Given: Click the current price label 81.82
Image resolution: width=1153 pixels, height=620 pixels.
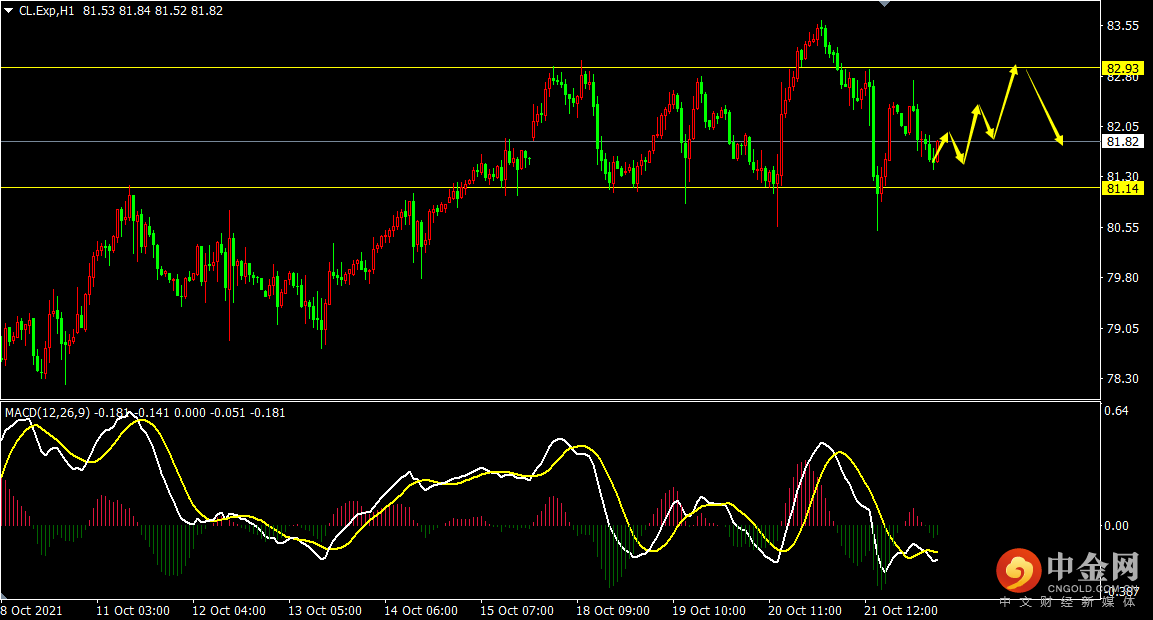Looking at the screenshot, I should (x=1122, y=141).
